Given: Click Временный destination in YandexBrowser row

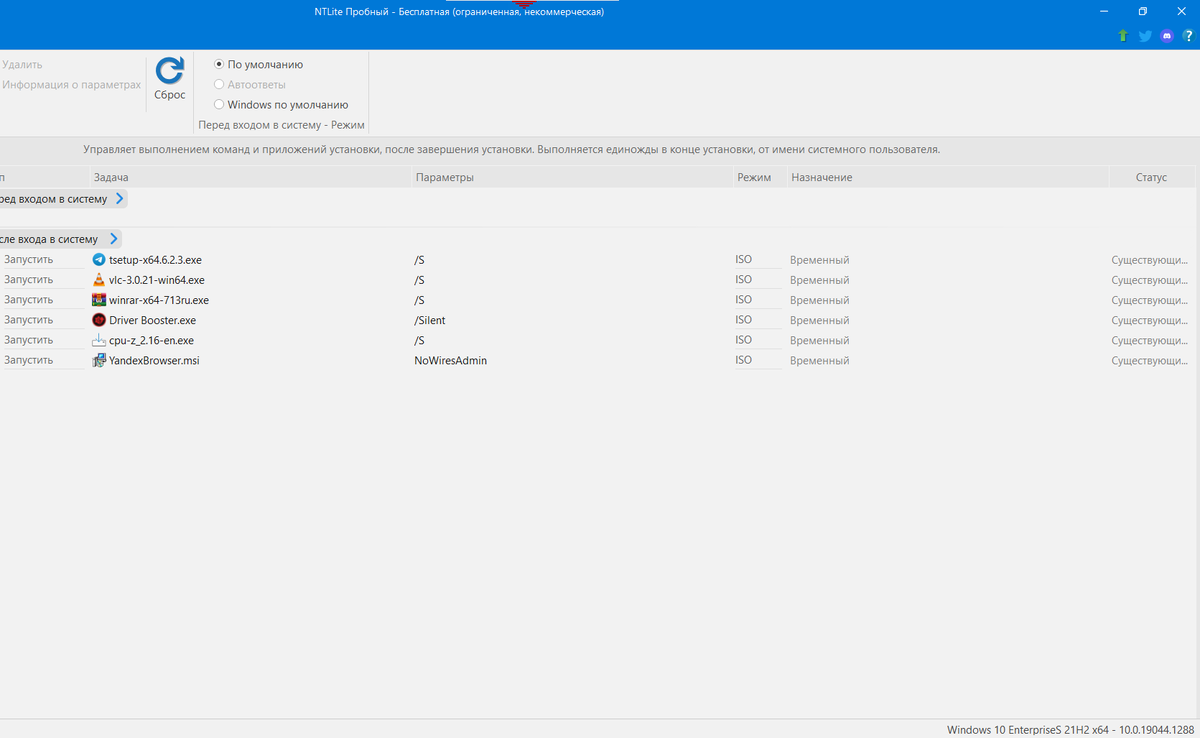Looking at the screenshot, I should pos(819,360).
